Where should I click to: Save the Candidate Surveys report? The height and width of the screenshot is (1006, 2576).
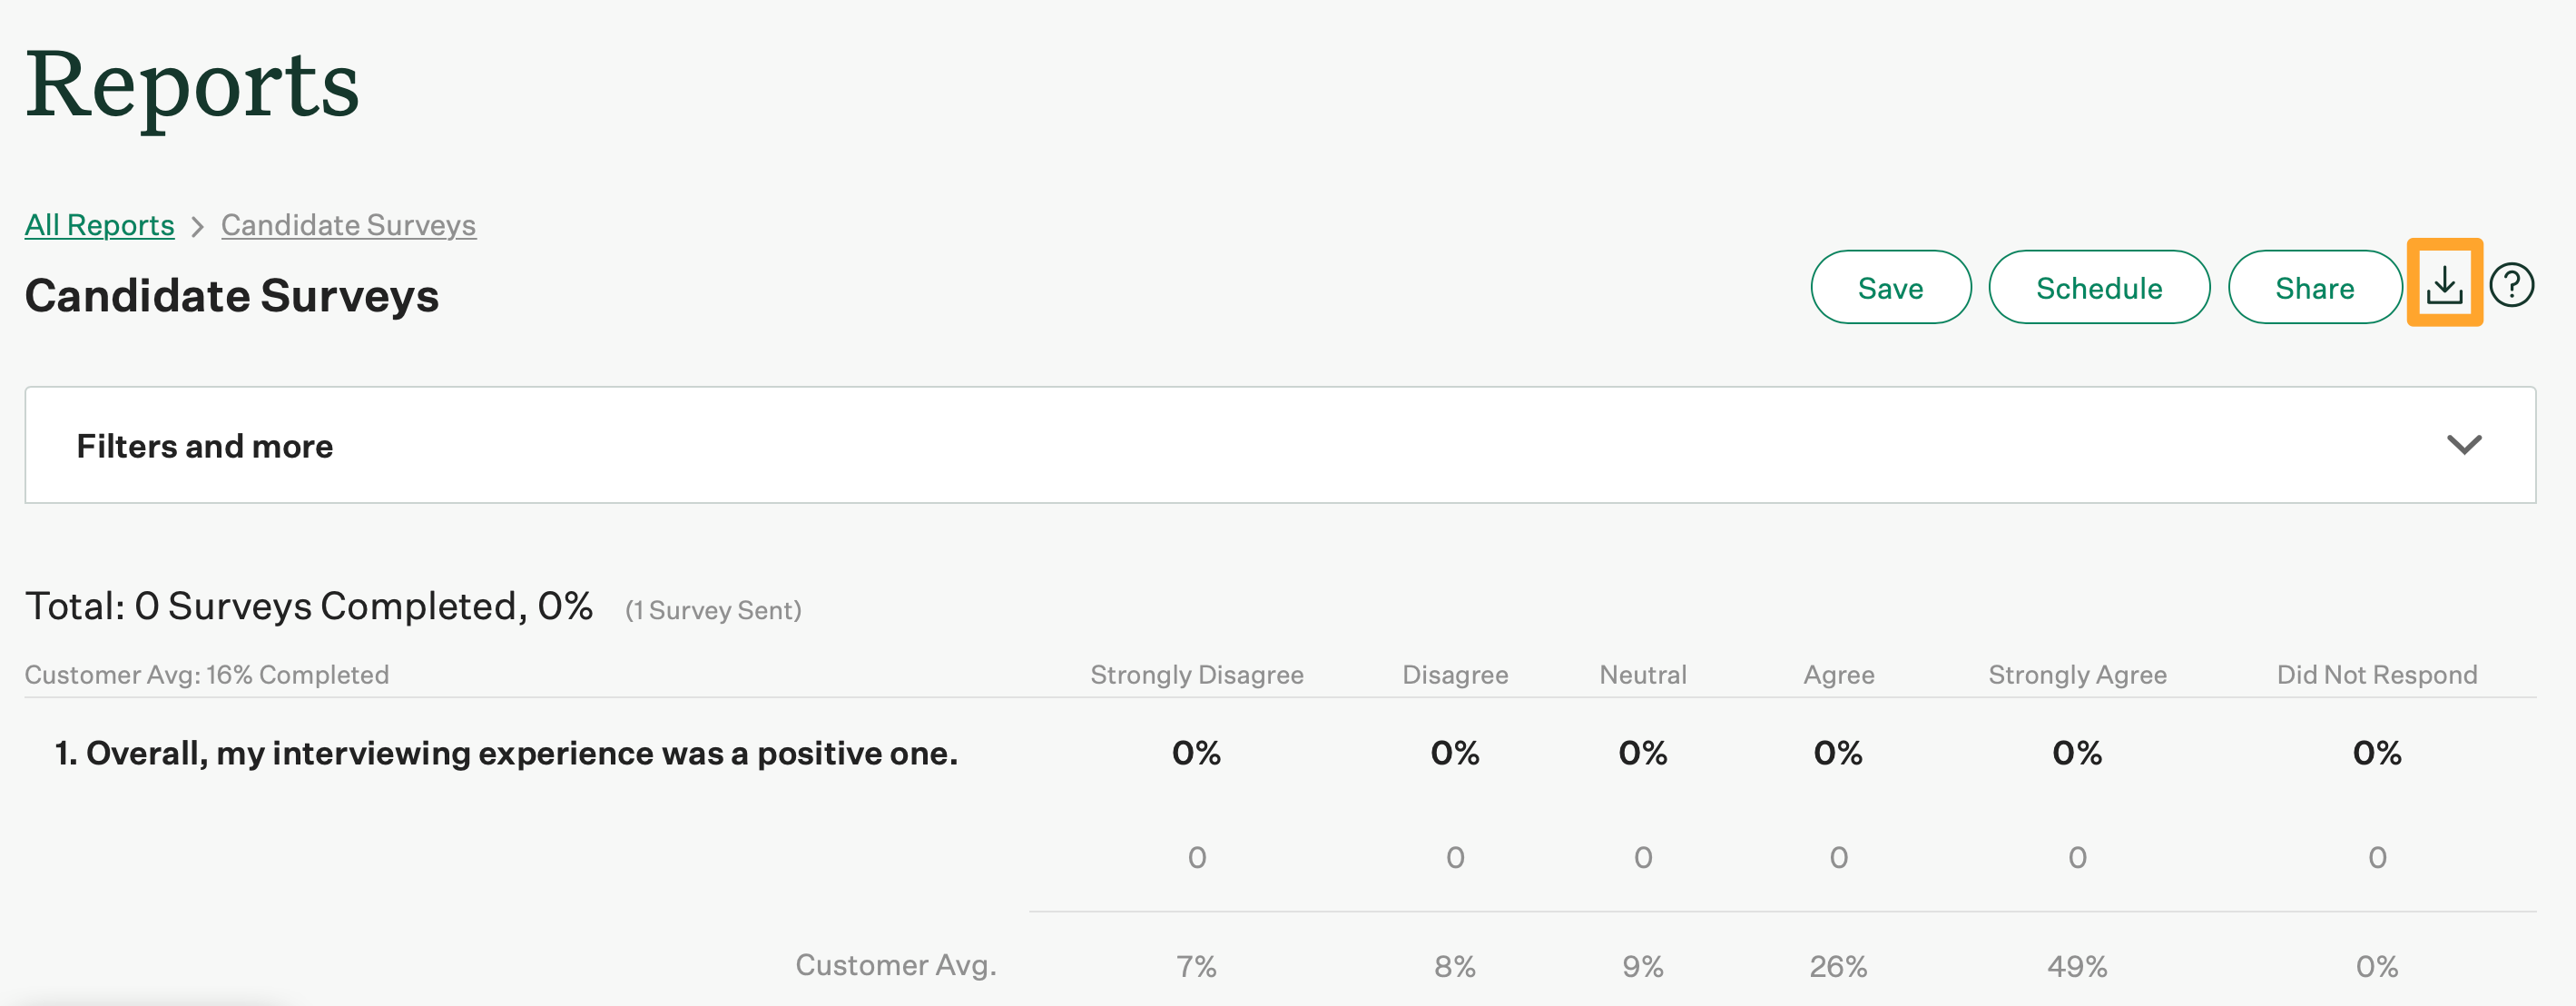1890,287
